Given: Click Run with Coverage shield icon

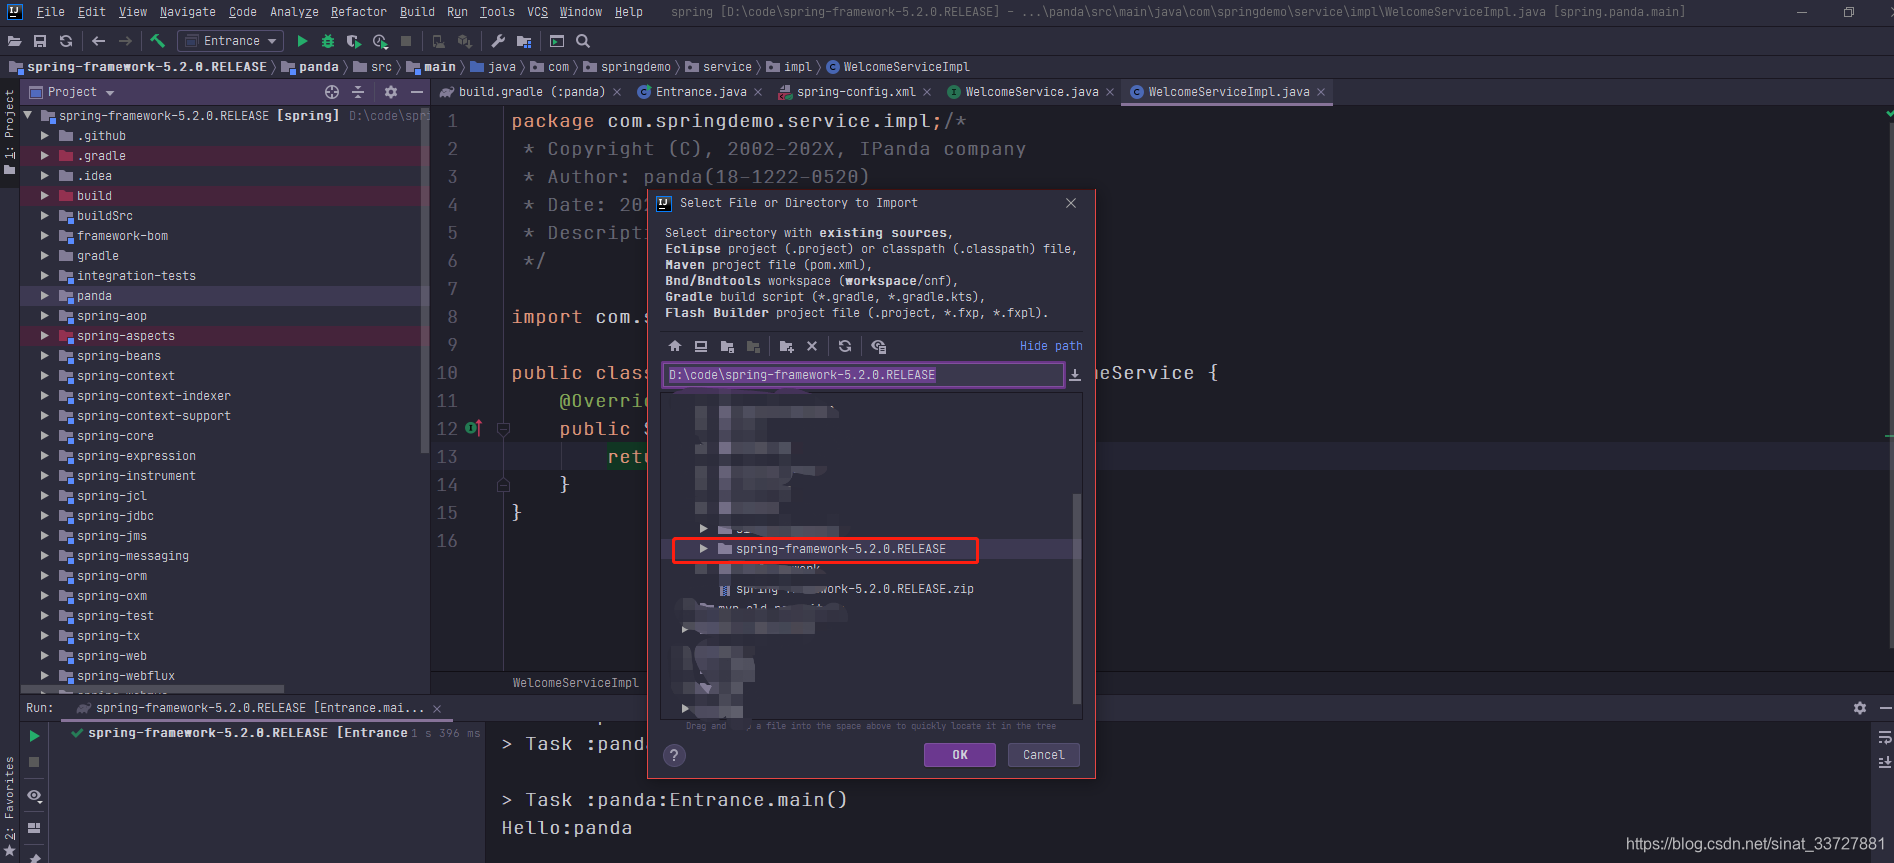Looking at the screenshot, I should click(353, 41).
